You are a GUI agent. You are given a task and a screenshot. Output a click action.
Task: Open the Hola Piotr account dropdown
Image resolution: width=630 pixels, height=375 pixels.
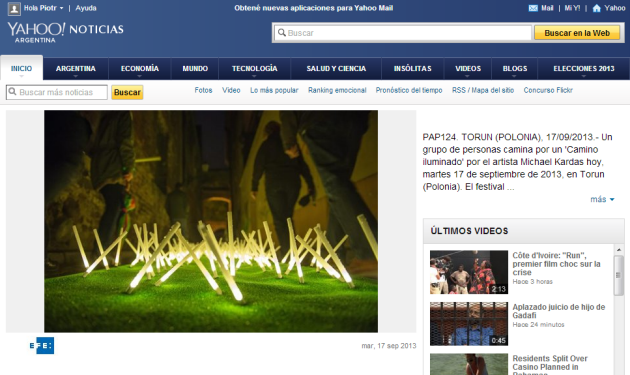coord(43,8)
